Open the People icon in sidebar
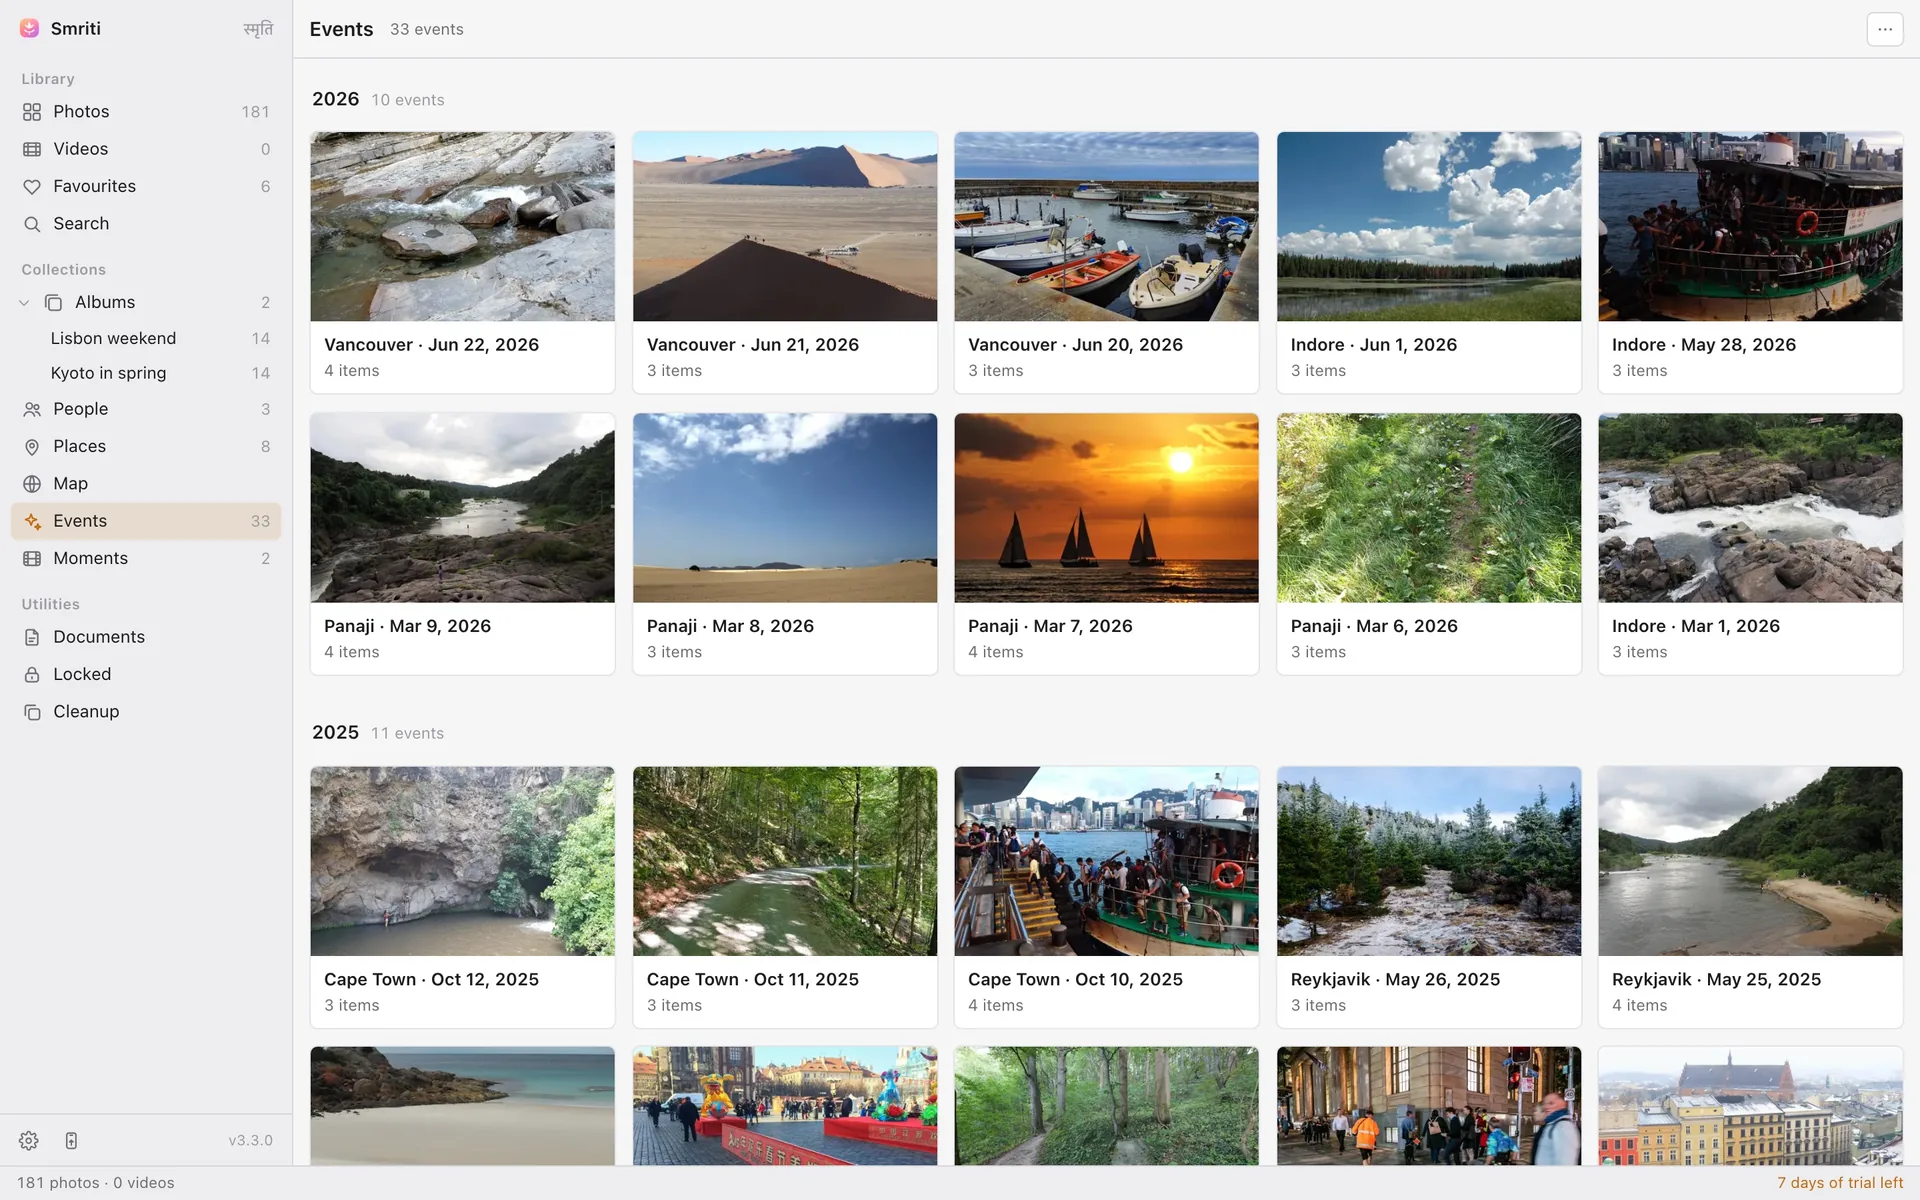This screenshot has width=1920, height=1200. 32,409
